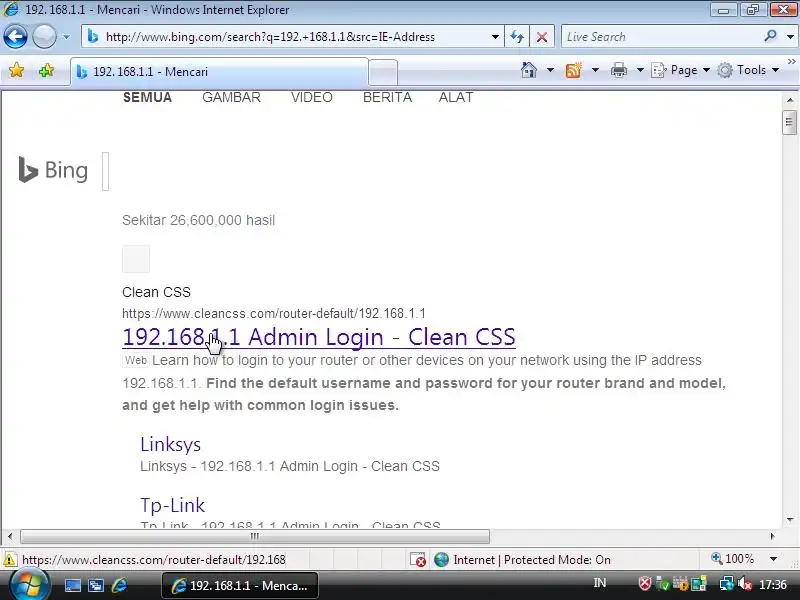Click the Switch between windows icon
The image size is (800, 600).
tap(96, 586)
